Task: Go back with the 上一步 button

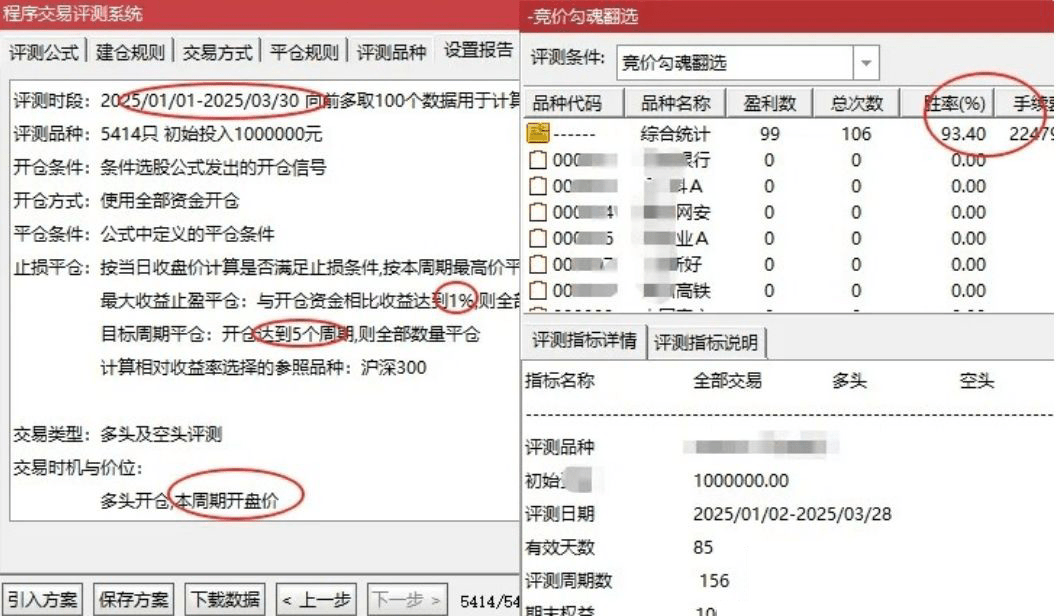Action: click(x=317, y=599)
